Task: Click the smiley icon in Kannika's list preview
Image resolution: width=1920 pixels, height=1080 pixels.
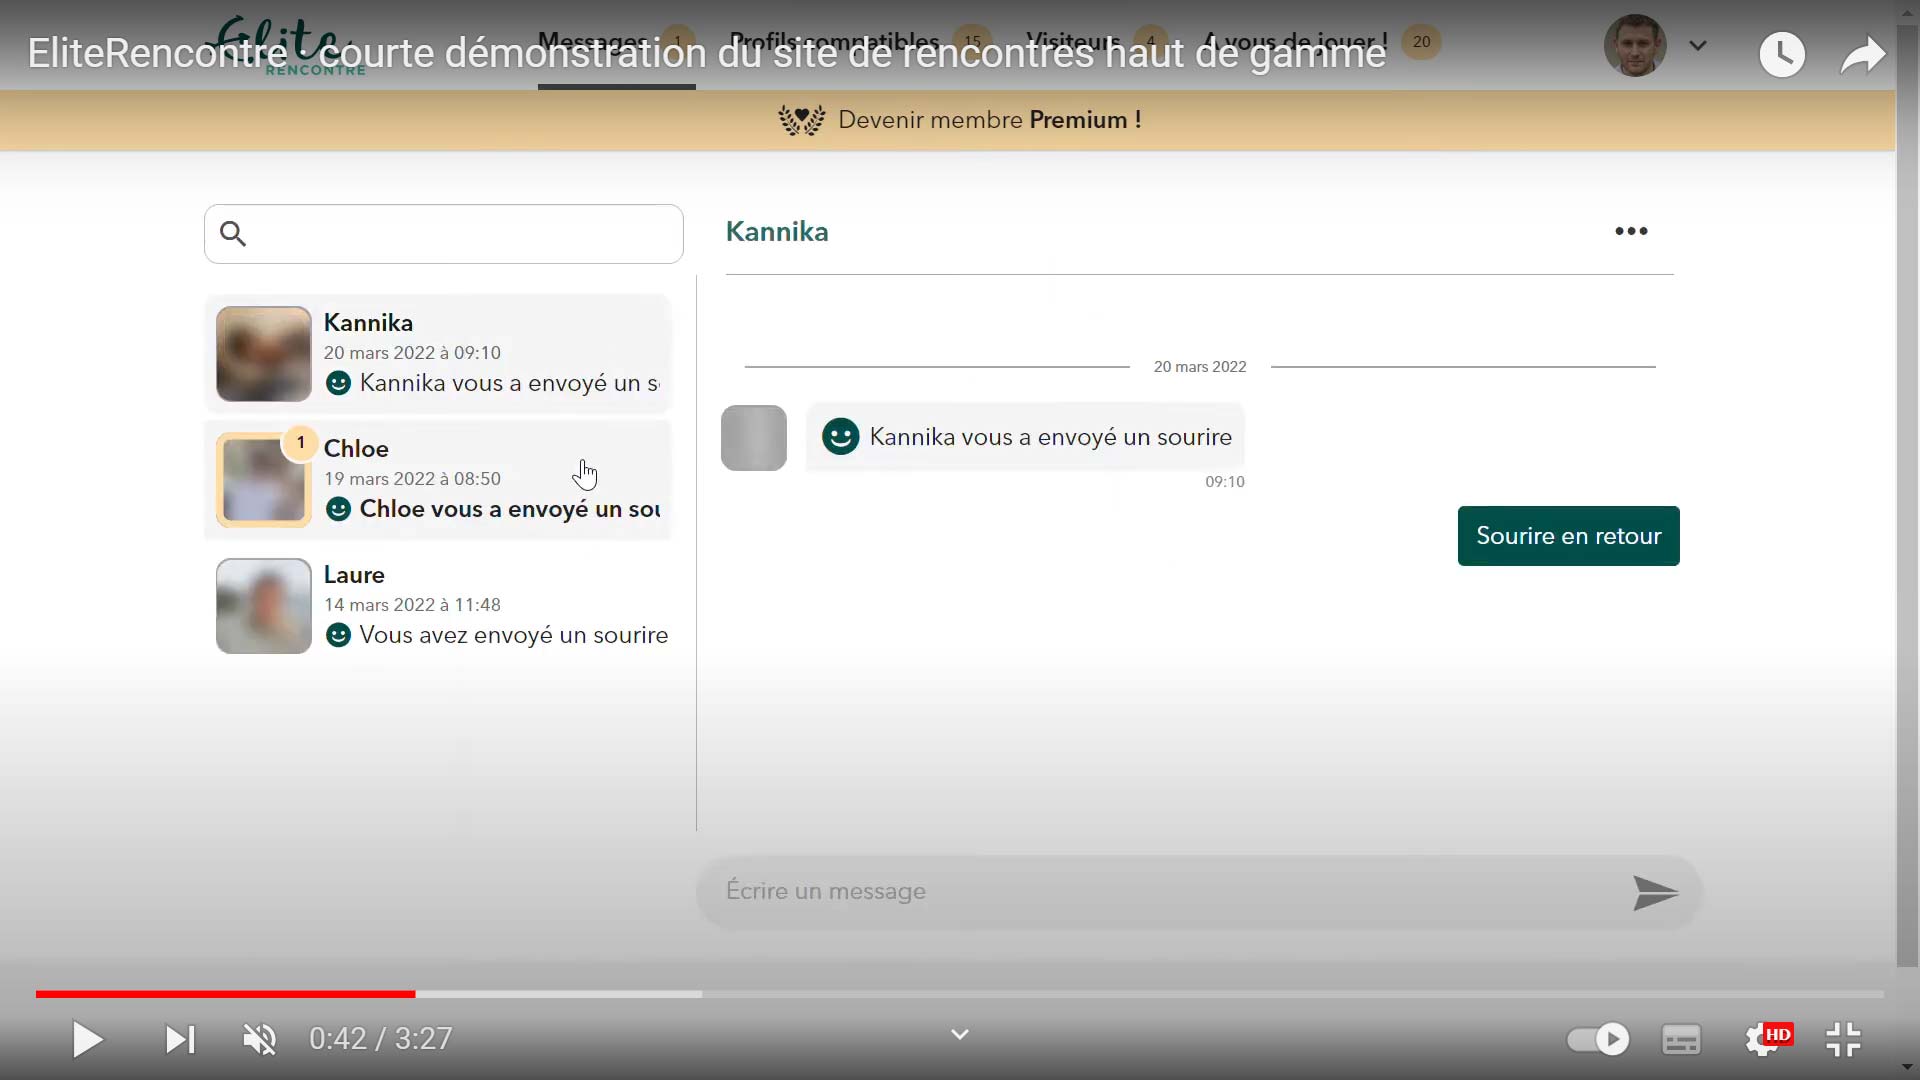Action: [339, 383]
